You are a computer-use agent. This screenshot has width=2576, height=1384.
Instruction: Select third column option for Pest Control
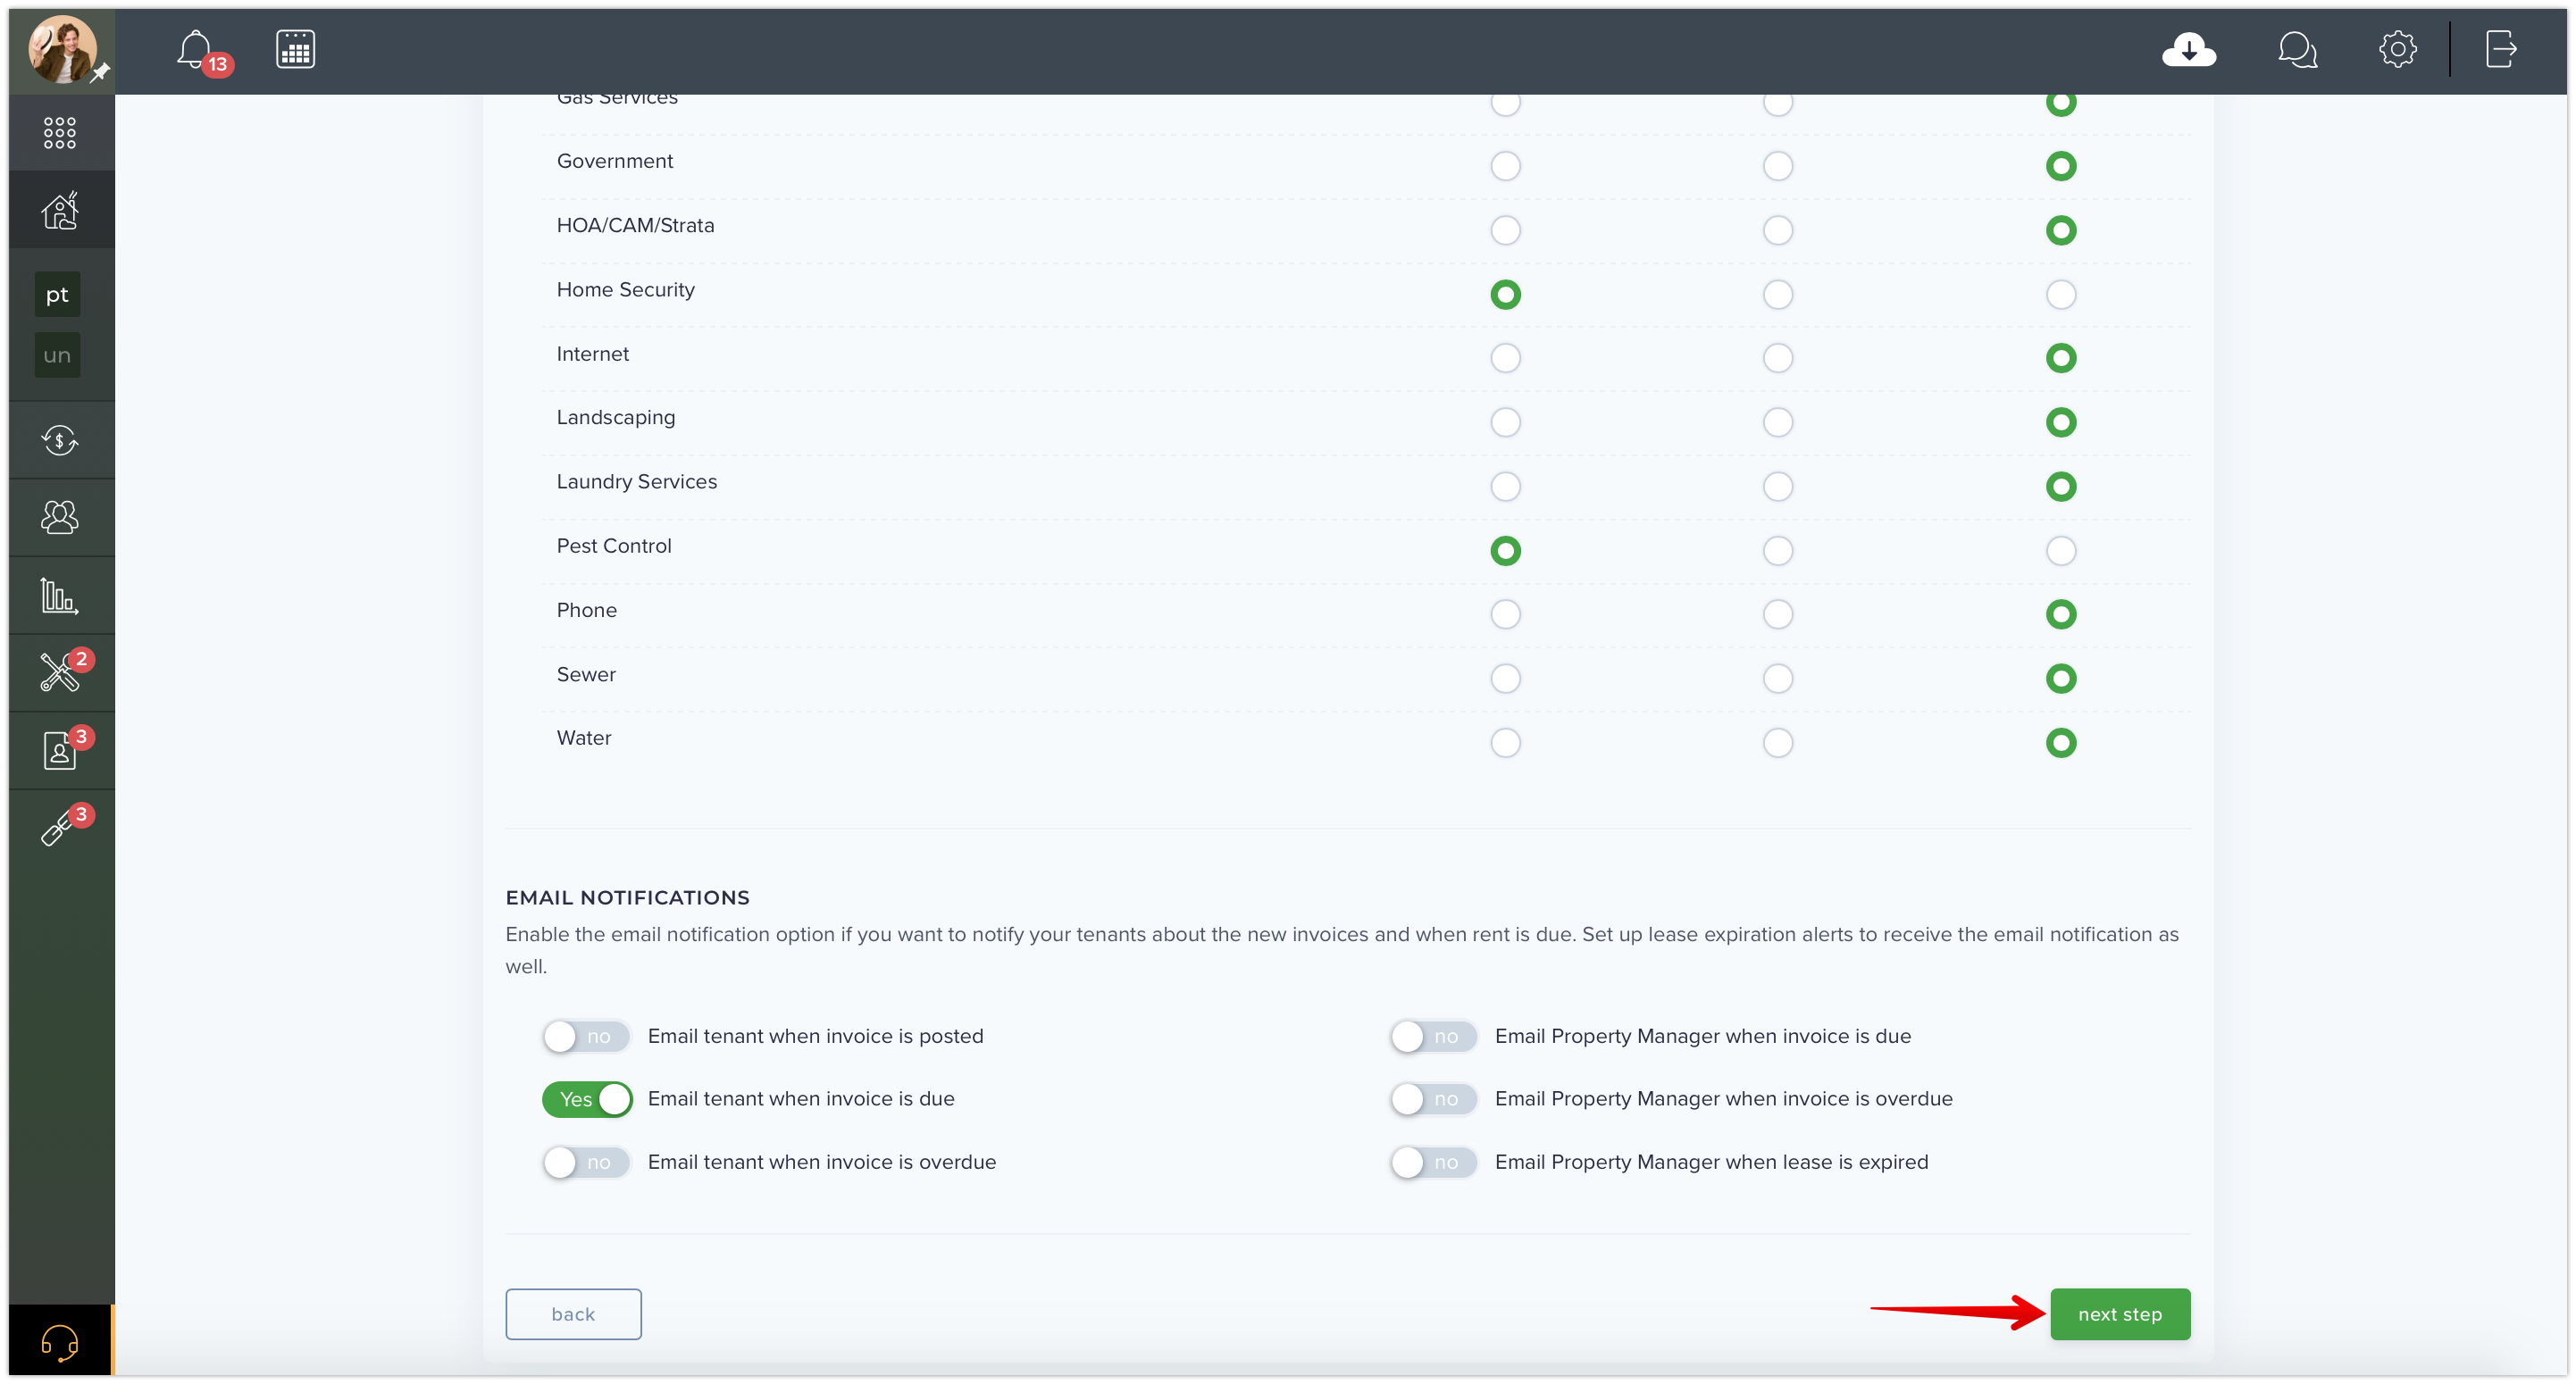tap(2060, 550)
